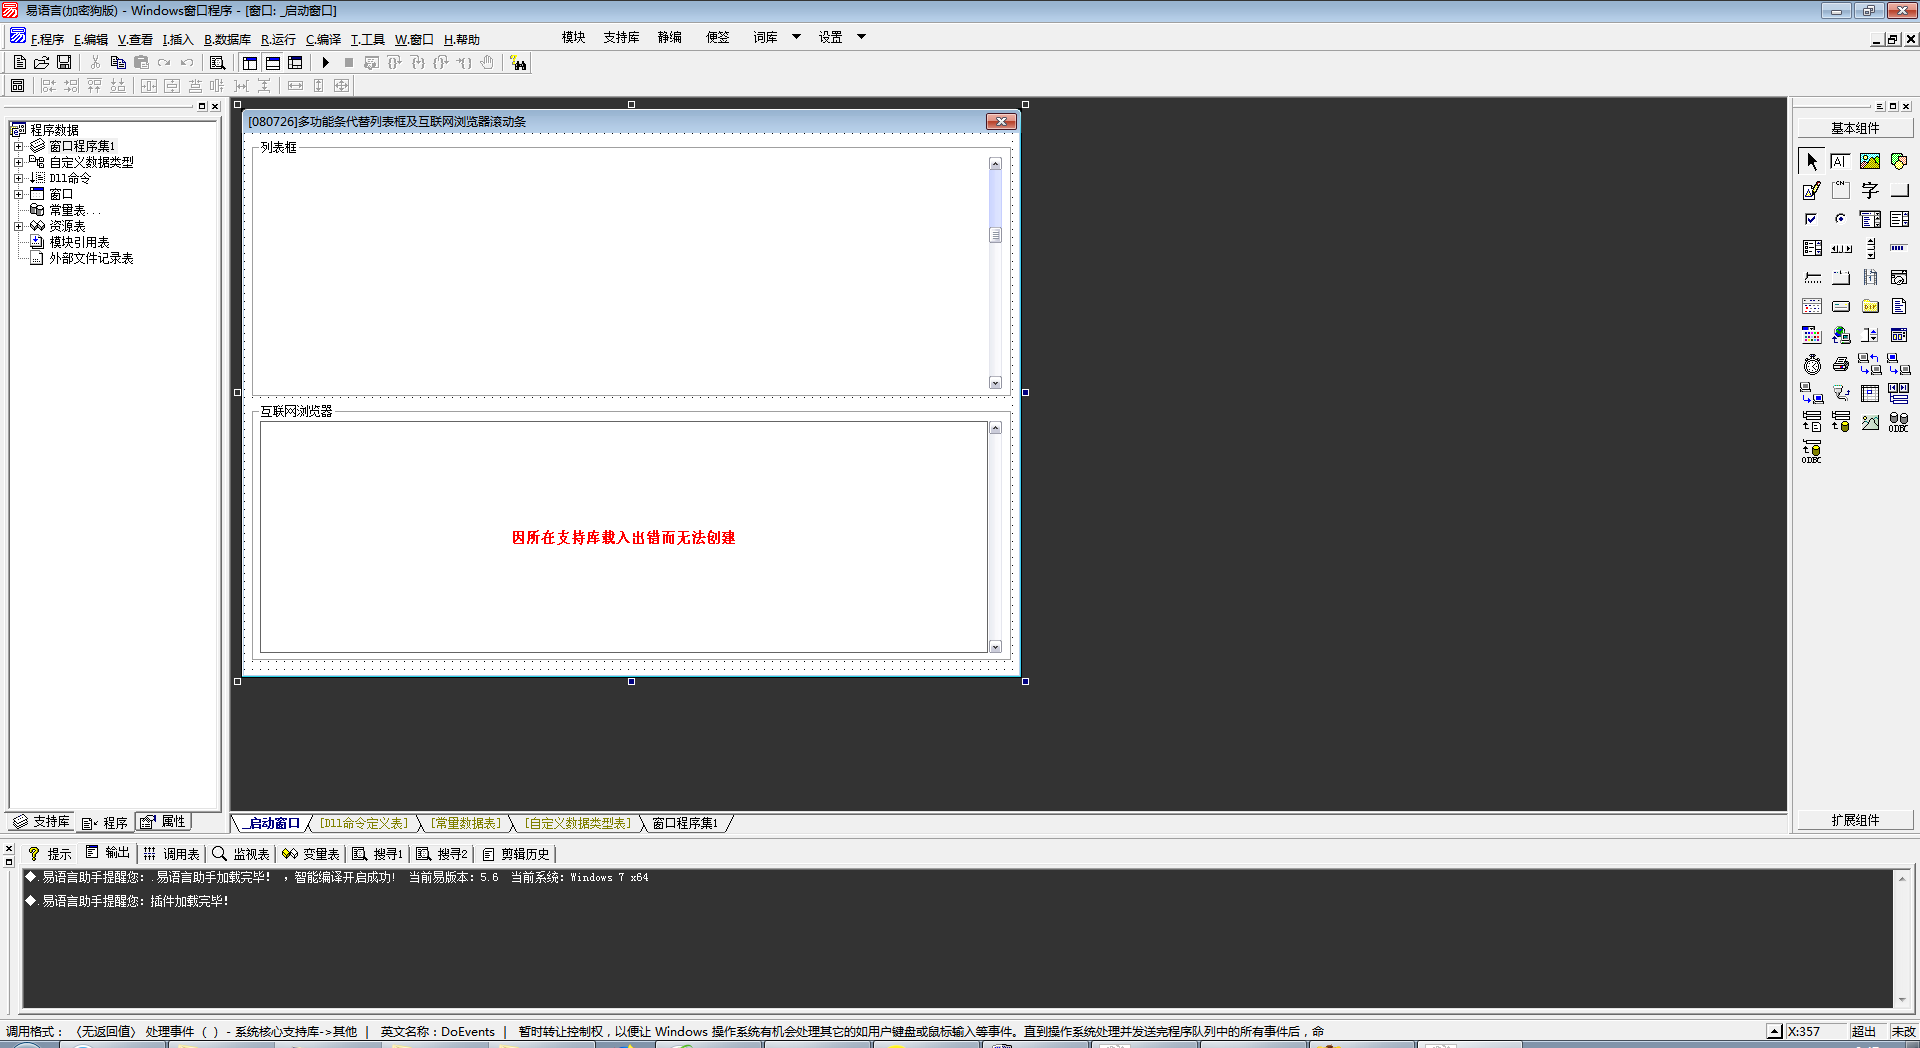The height and width of the screenshot is (1048, 1920).
Task: Expand the 资源表 tree node
Action: click(x=18, y=226)
